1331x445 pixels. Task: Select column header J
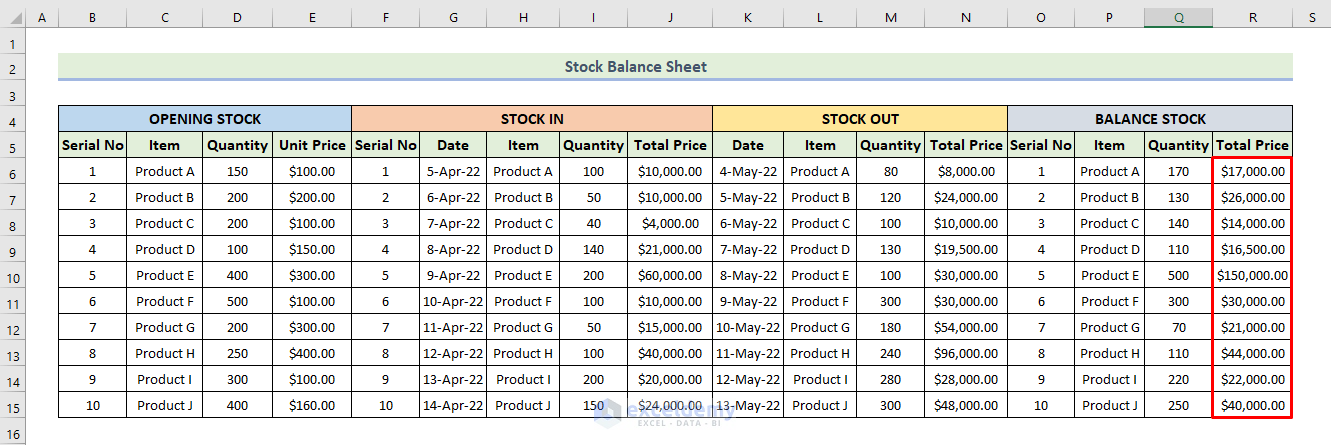click(x=670, y=18)
